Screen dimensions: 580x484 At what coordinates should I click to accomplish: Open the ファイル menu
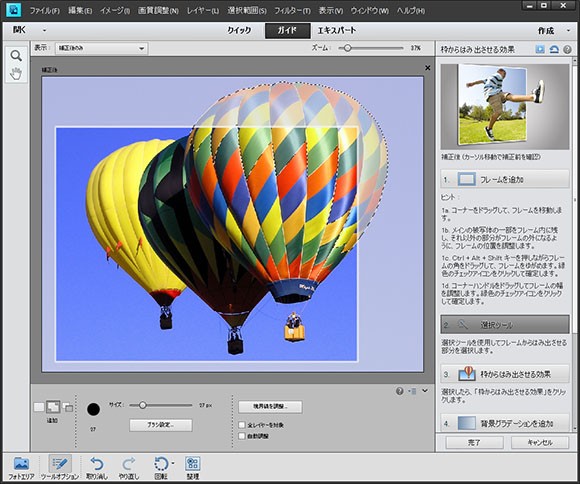[44, 11]
